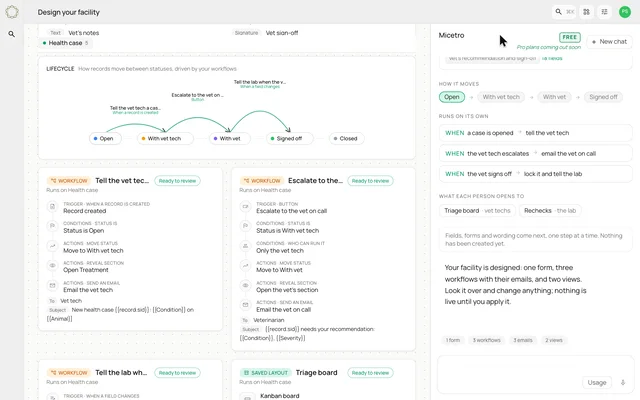640x400 pixels.
Task: Click the person icon beside Only the vet tech
Action: (245, 246)
